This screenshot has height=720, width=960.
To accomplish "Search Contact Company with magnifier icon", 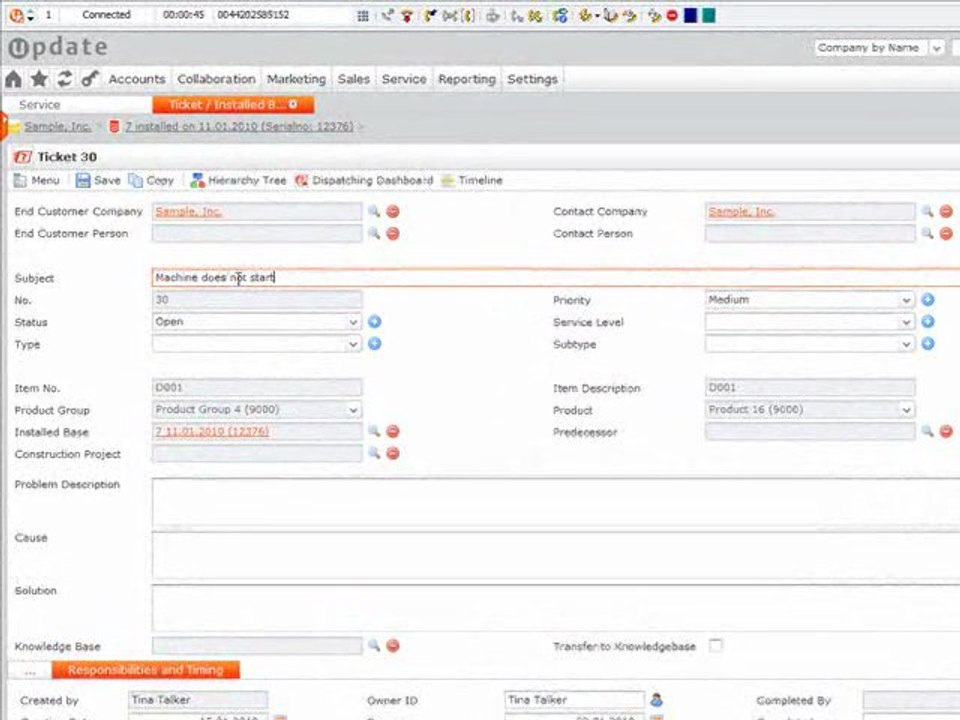I will [928, 211].
